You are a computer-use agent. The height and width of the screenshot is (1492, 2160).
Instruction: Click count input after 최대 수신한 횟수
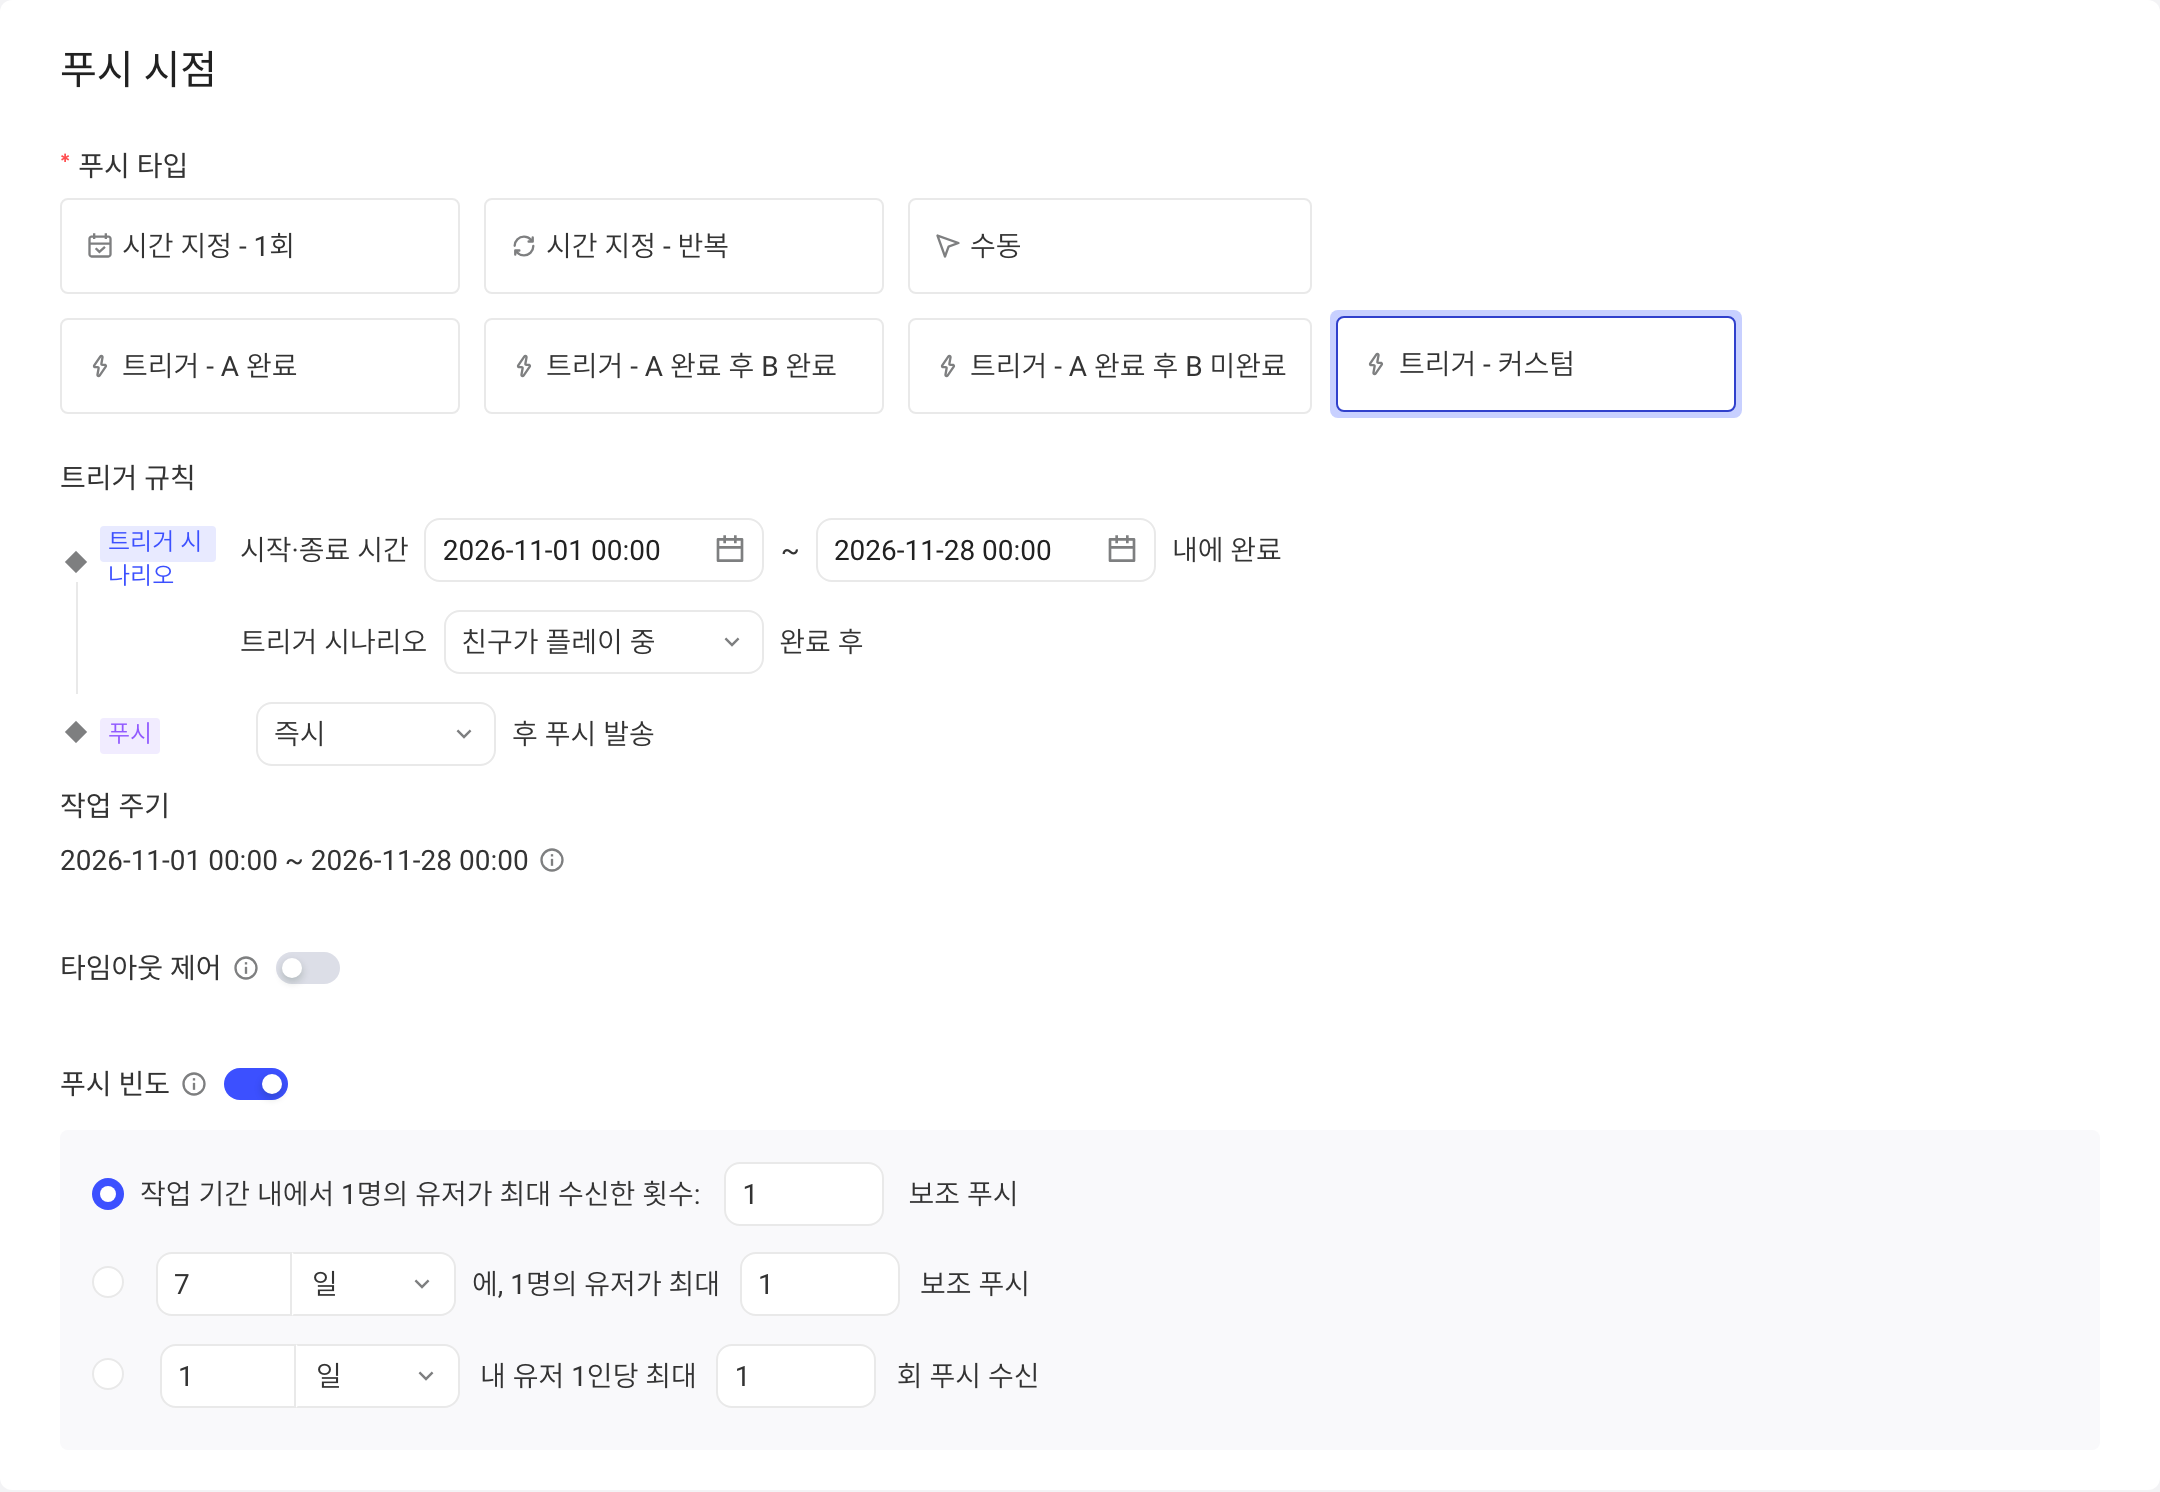coord(804,1194)
